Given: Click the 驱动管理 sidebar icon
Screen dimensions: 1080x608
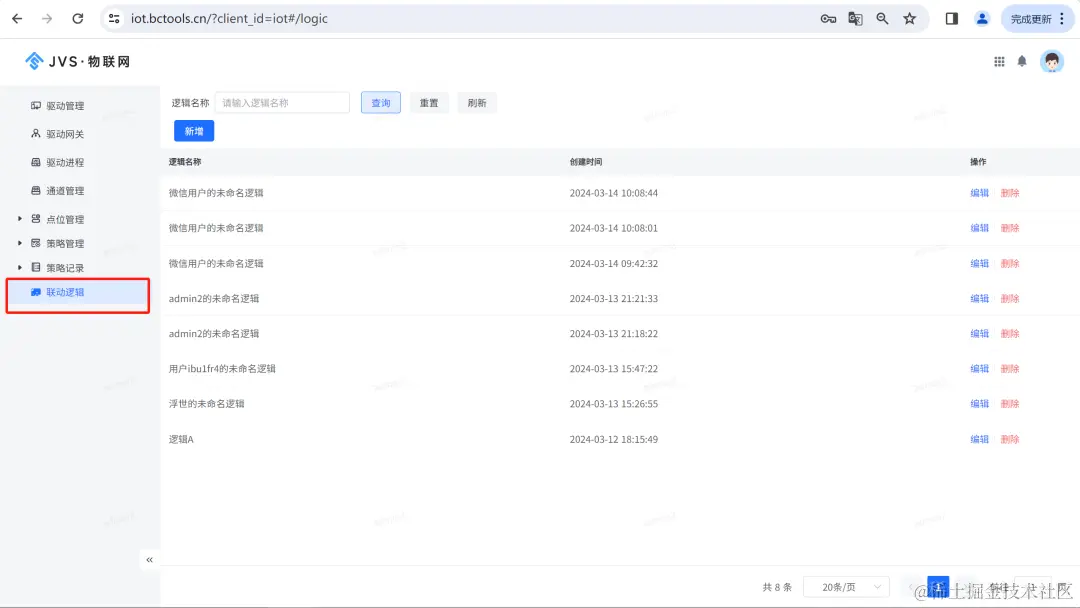Looking at the screenshot, I should click(36, 105).
